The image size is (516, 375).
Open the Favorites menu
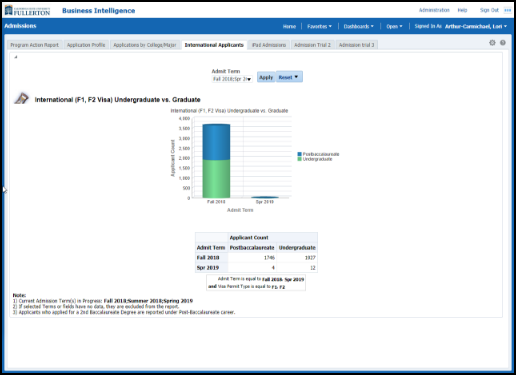(x=319, y=26)
